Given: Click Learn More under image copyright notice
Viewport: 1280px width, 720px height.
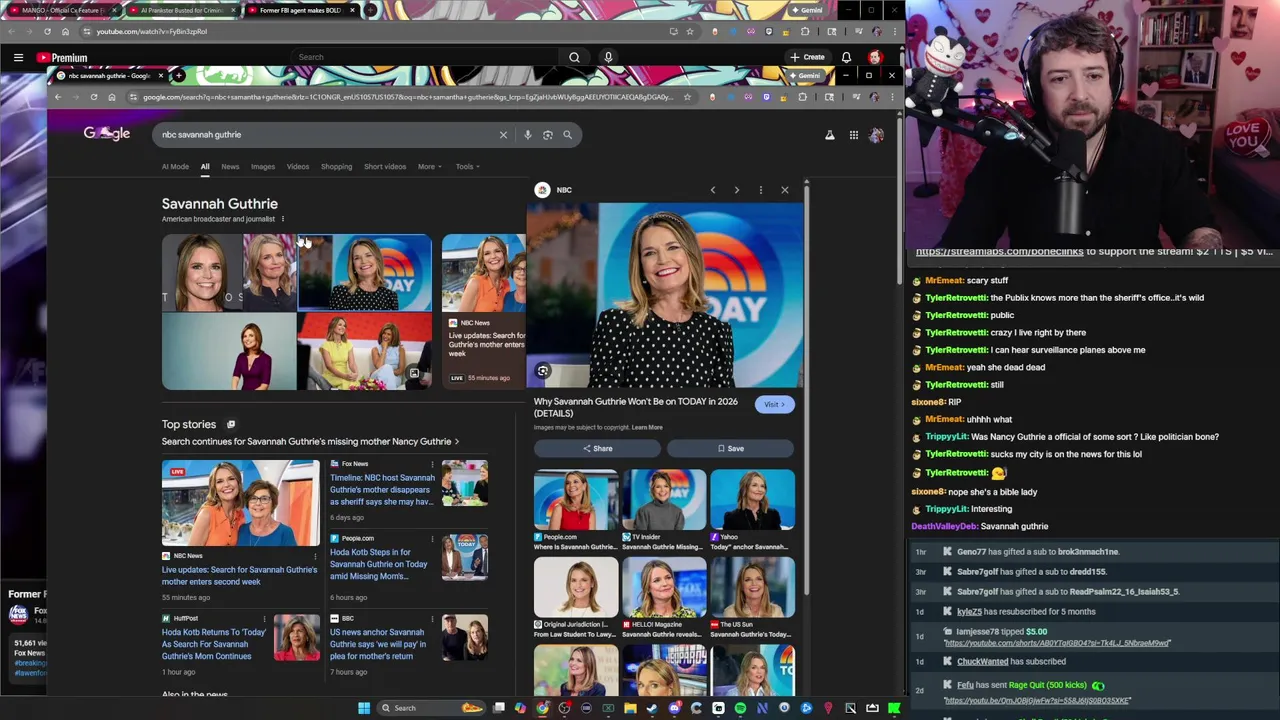Looking at the screenshot, I should click(x=647, y=428).
